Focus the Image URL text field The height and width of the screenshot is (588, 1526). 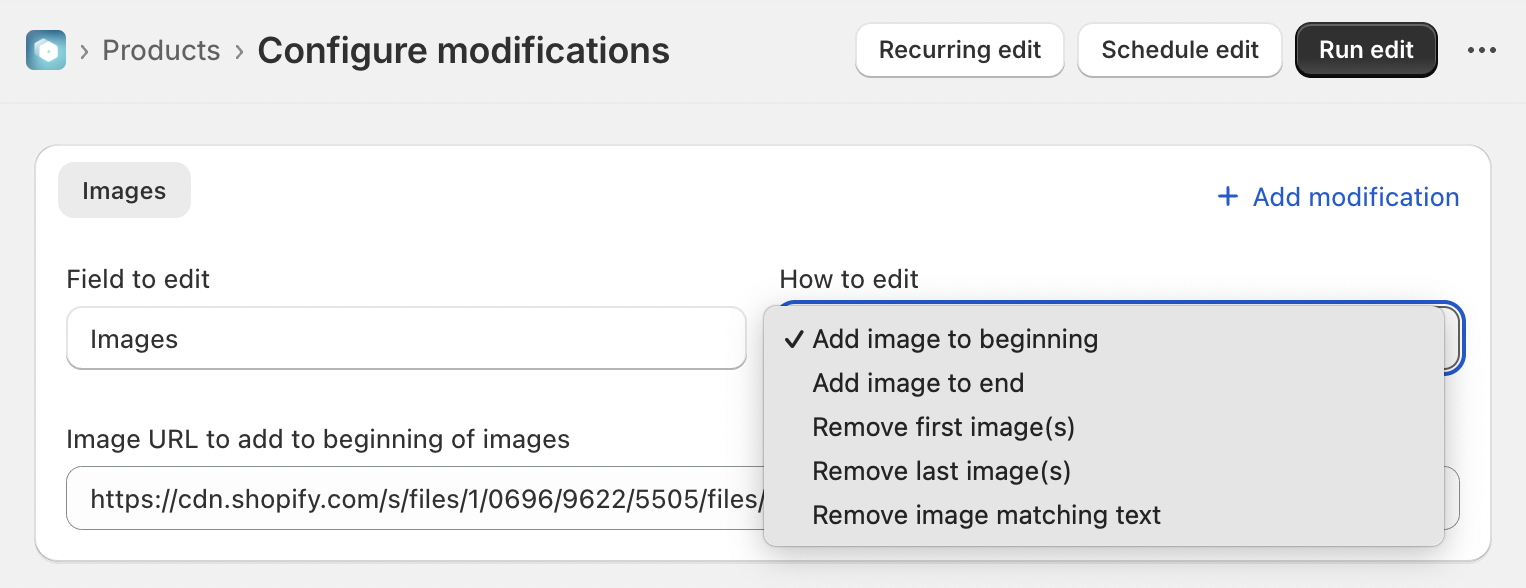click(x=410, y=497)
